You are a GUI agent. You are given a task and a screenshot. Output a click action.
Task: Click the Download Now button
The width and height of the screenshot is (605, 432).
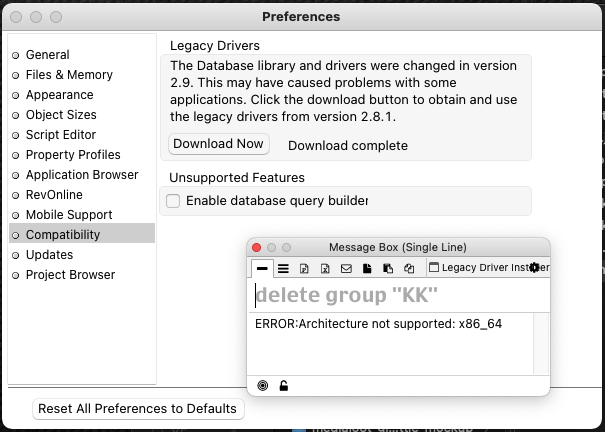(218, 144)
